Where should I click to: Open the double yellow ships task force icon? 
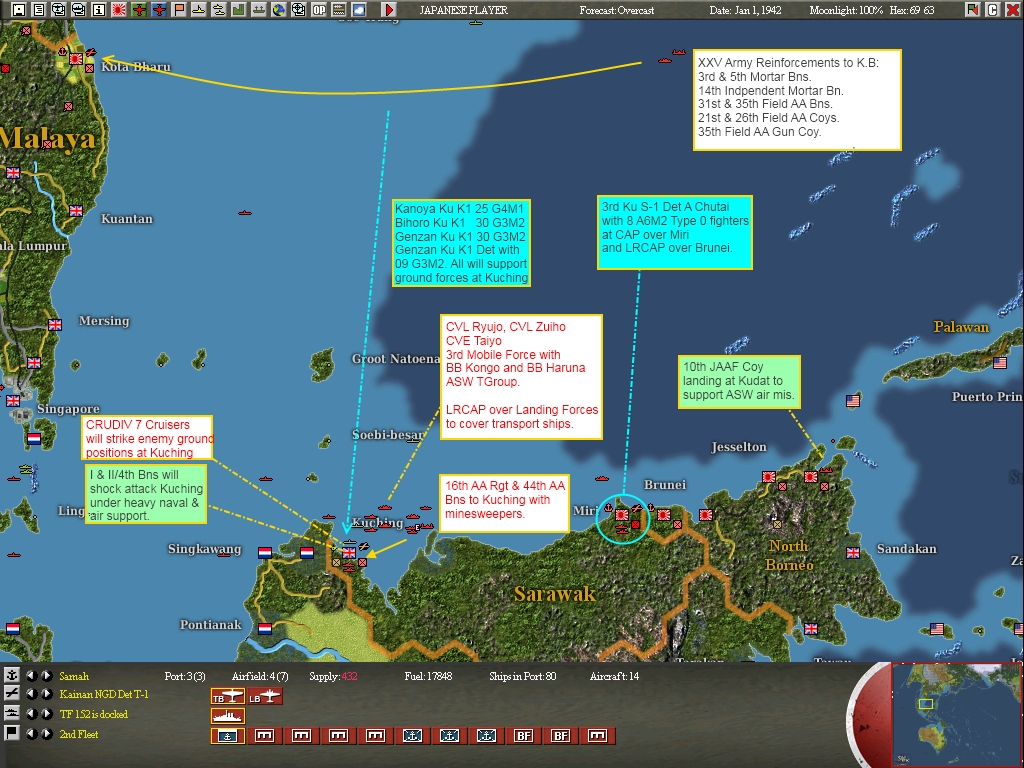(x=219, y=9)
